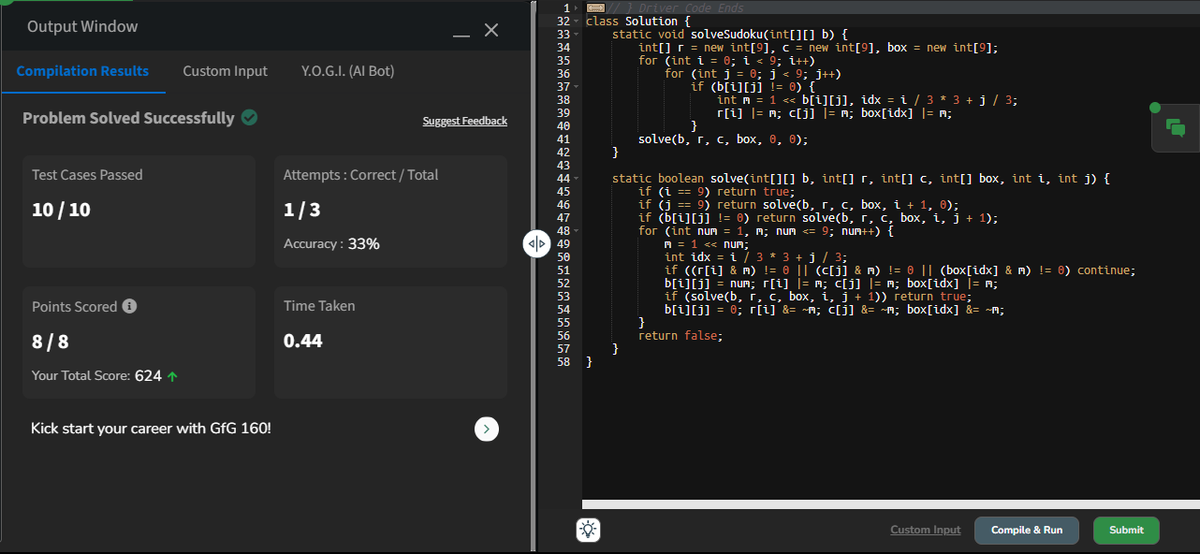Click the 'Test Cases Passed' label

(x=87, y=174)
